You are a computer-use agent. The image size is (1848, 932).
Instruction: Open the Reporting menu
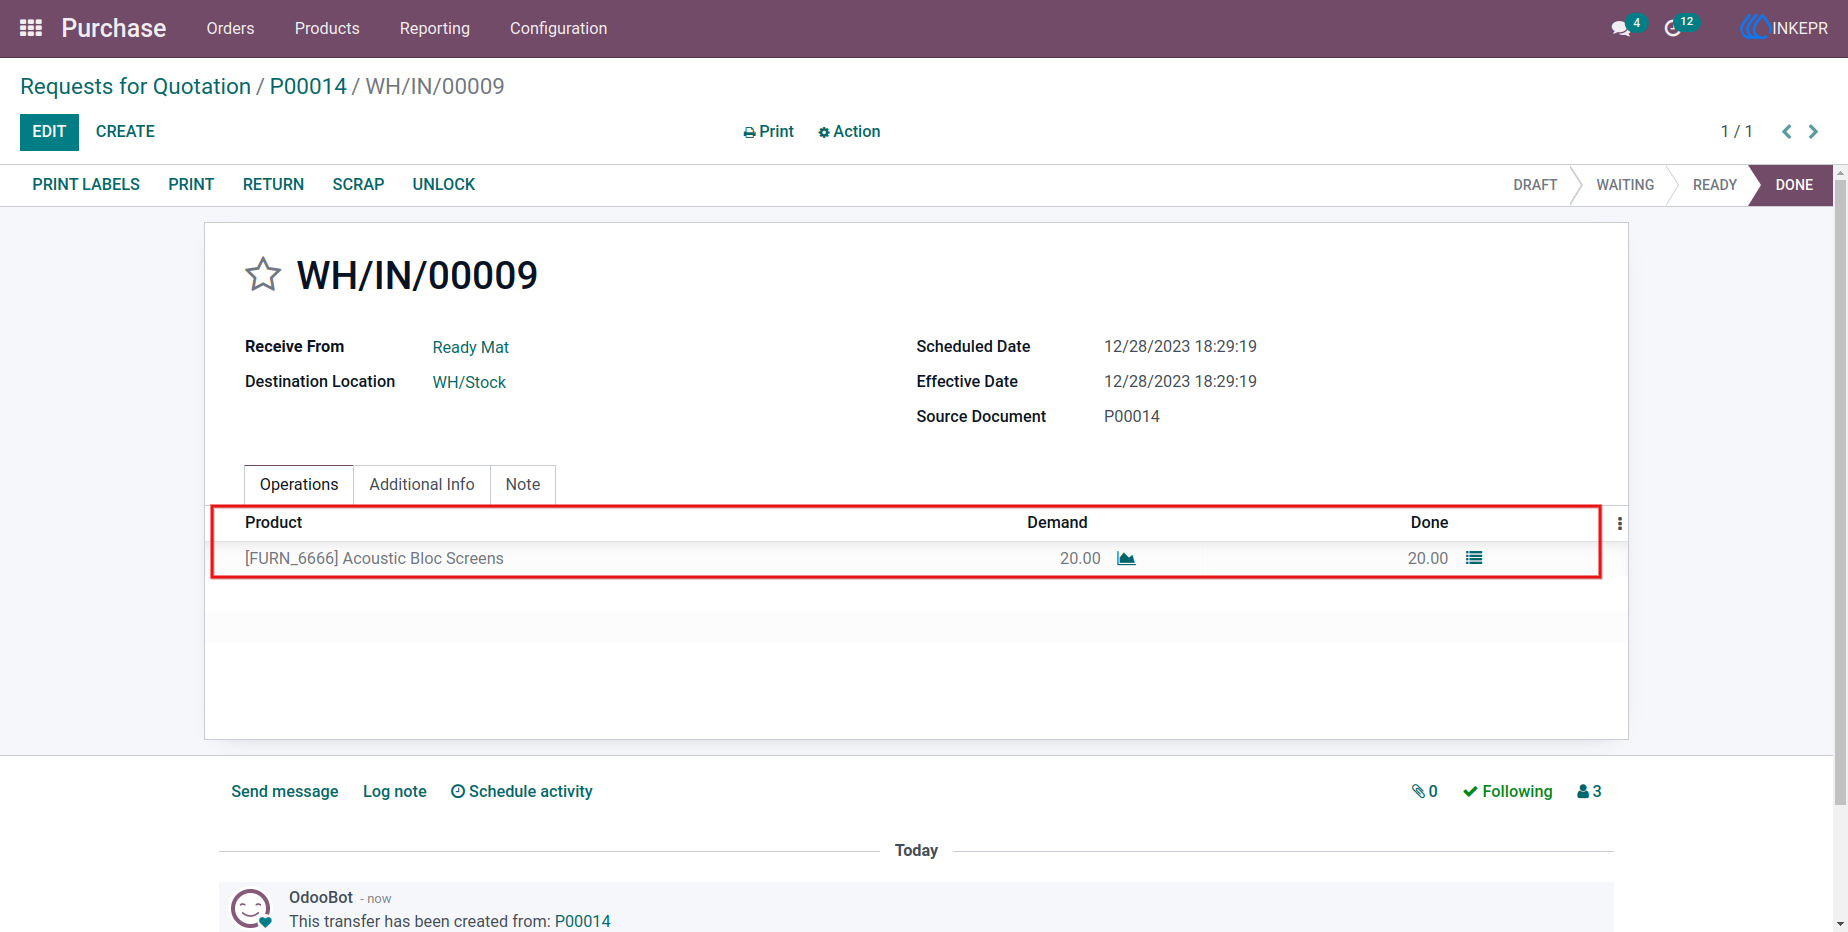pos(435,28)
